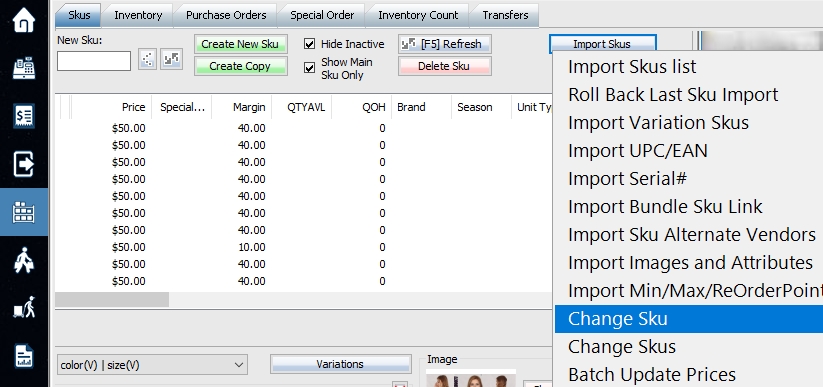The height and width of the screenshot is (387, 823).
Task: Click the QTYAVL column header
Action: pos(301,107)
